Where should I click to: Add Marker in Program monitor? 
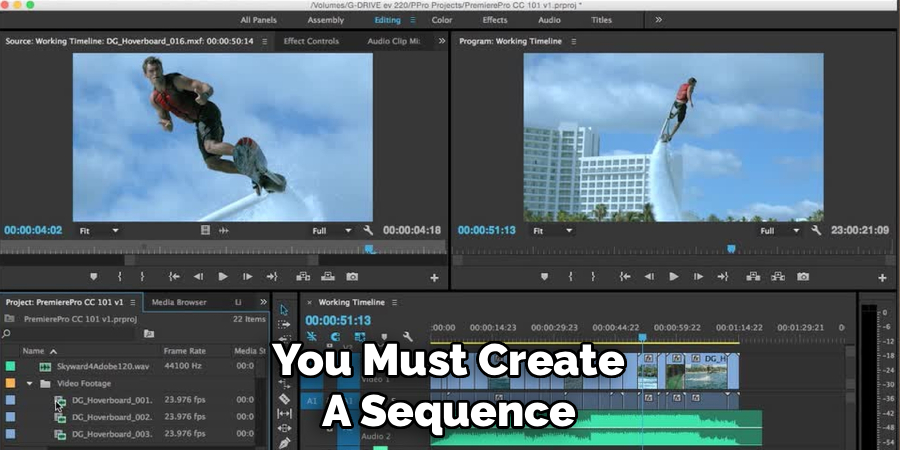point(544,277)
